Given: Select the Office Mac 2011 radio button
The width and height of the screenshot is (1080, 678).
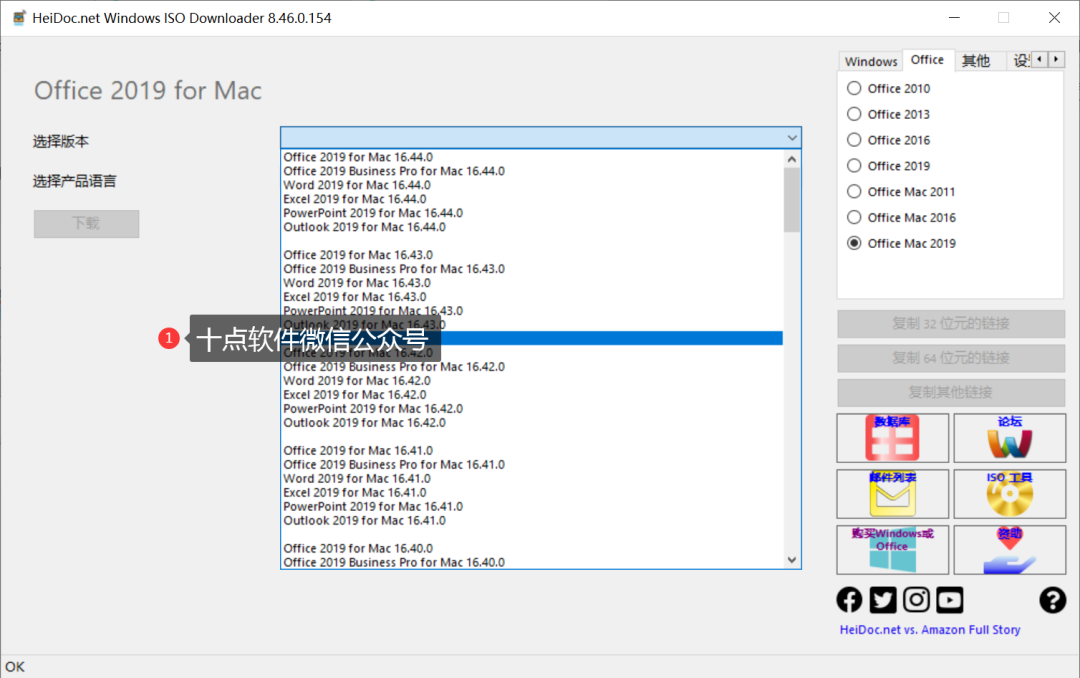Looking at the screenshot, I should [854, 192].
